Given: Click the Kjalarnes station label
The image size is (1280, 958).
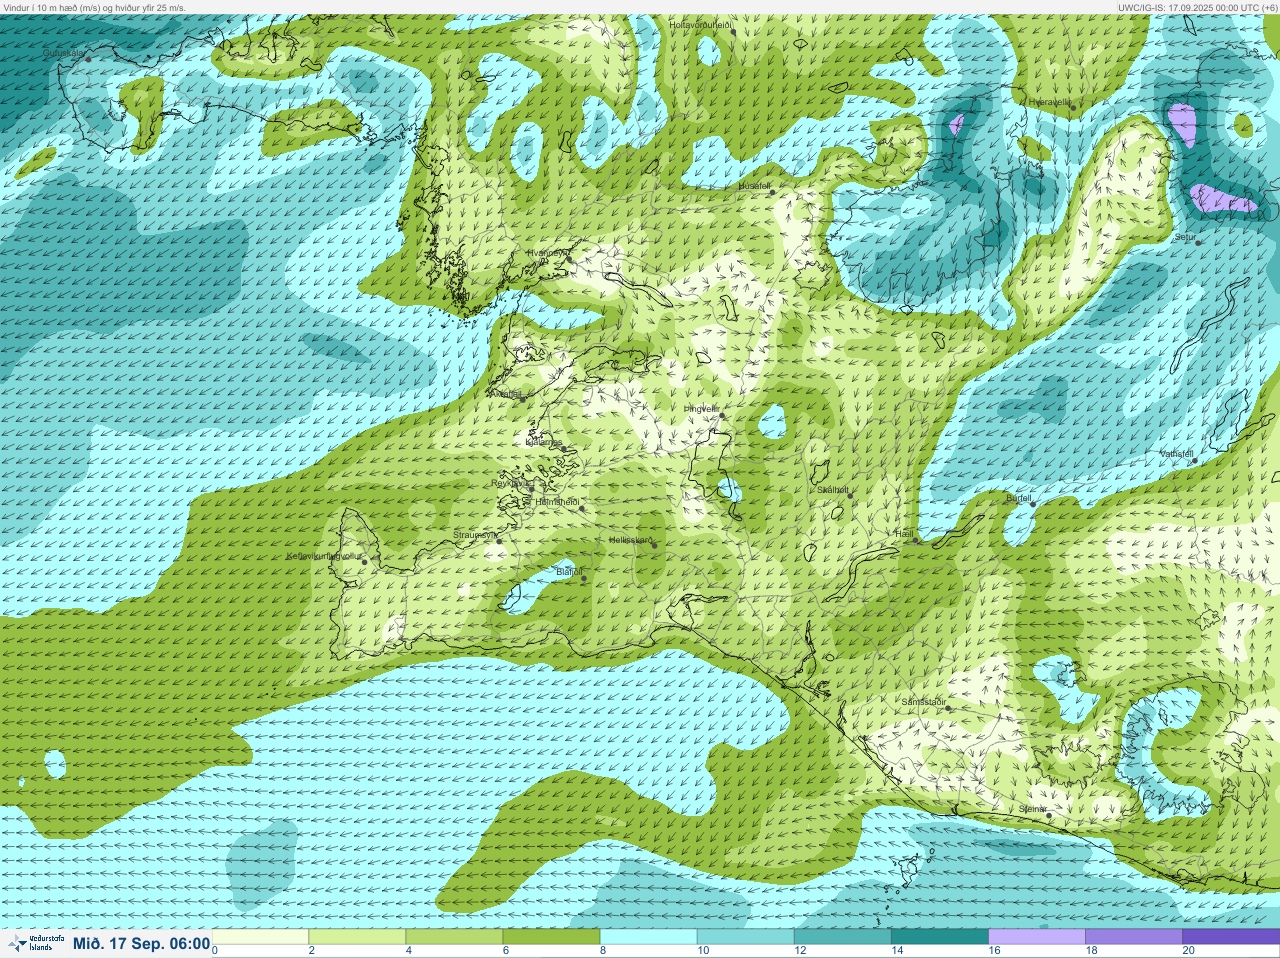Looking at the screenshot, I should [x=544, y=442].
